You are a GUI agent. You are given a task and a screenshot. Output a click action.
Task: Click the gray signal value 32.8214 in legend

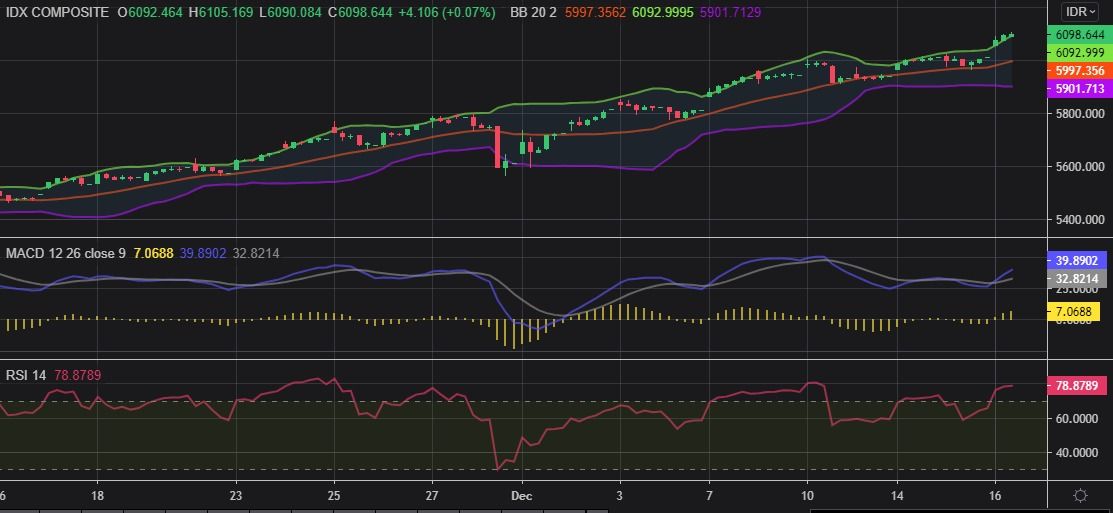[254, 253]
